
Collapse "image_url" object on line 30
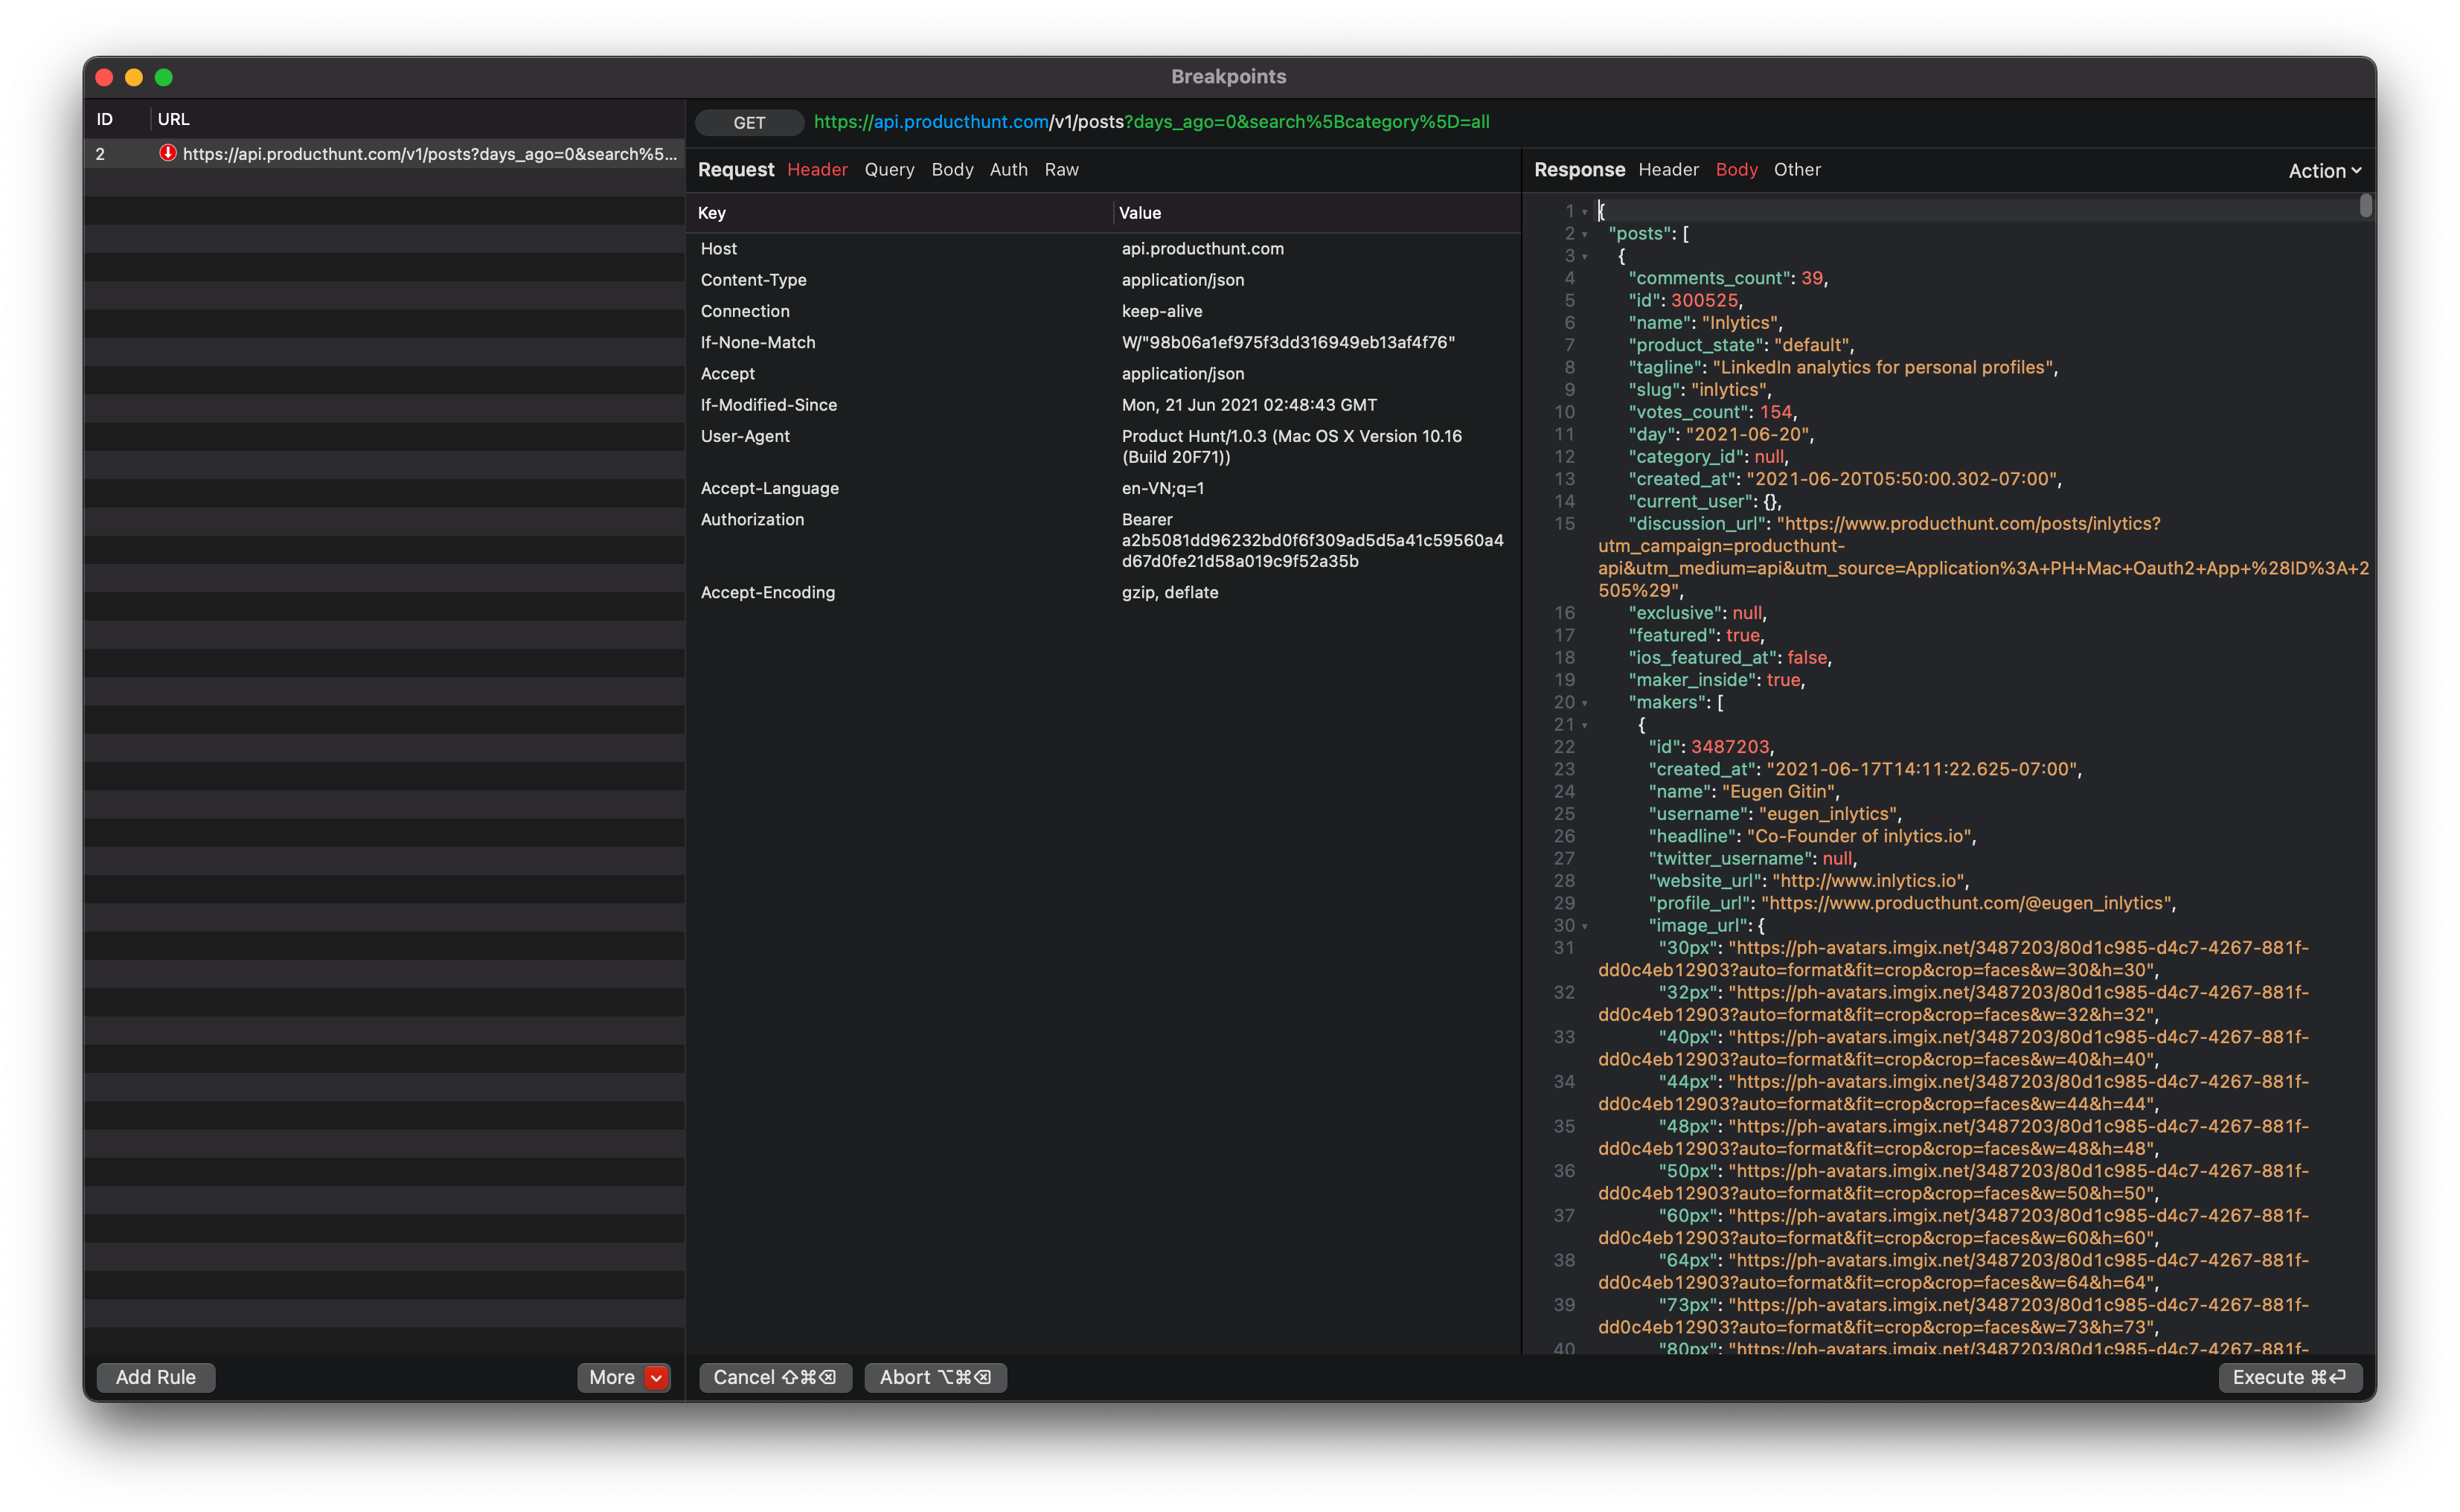tap(1585, 926)
